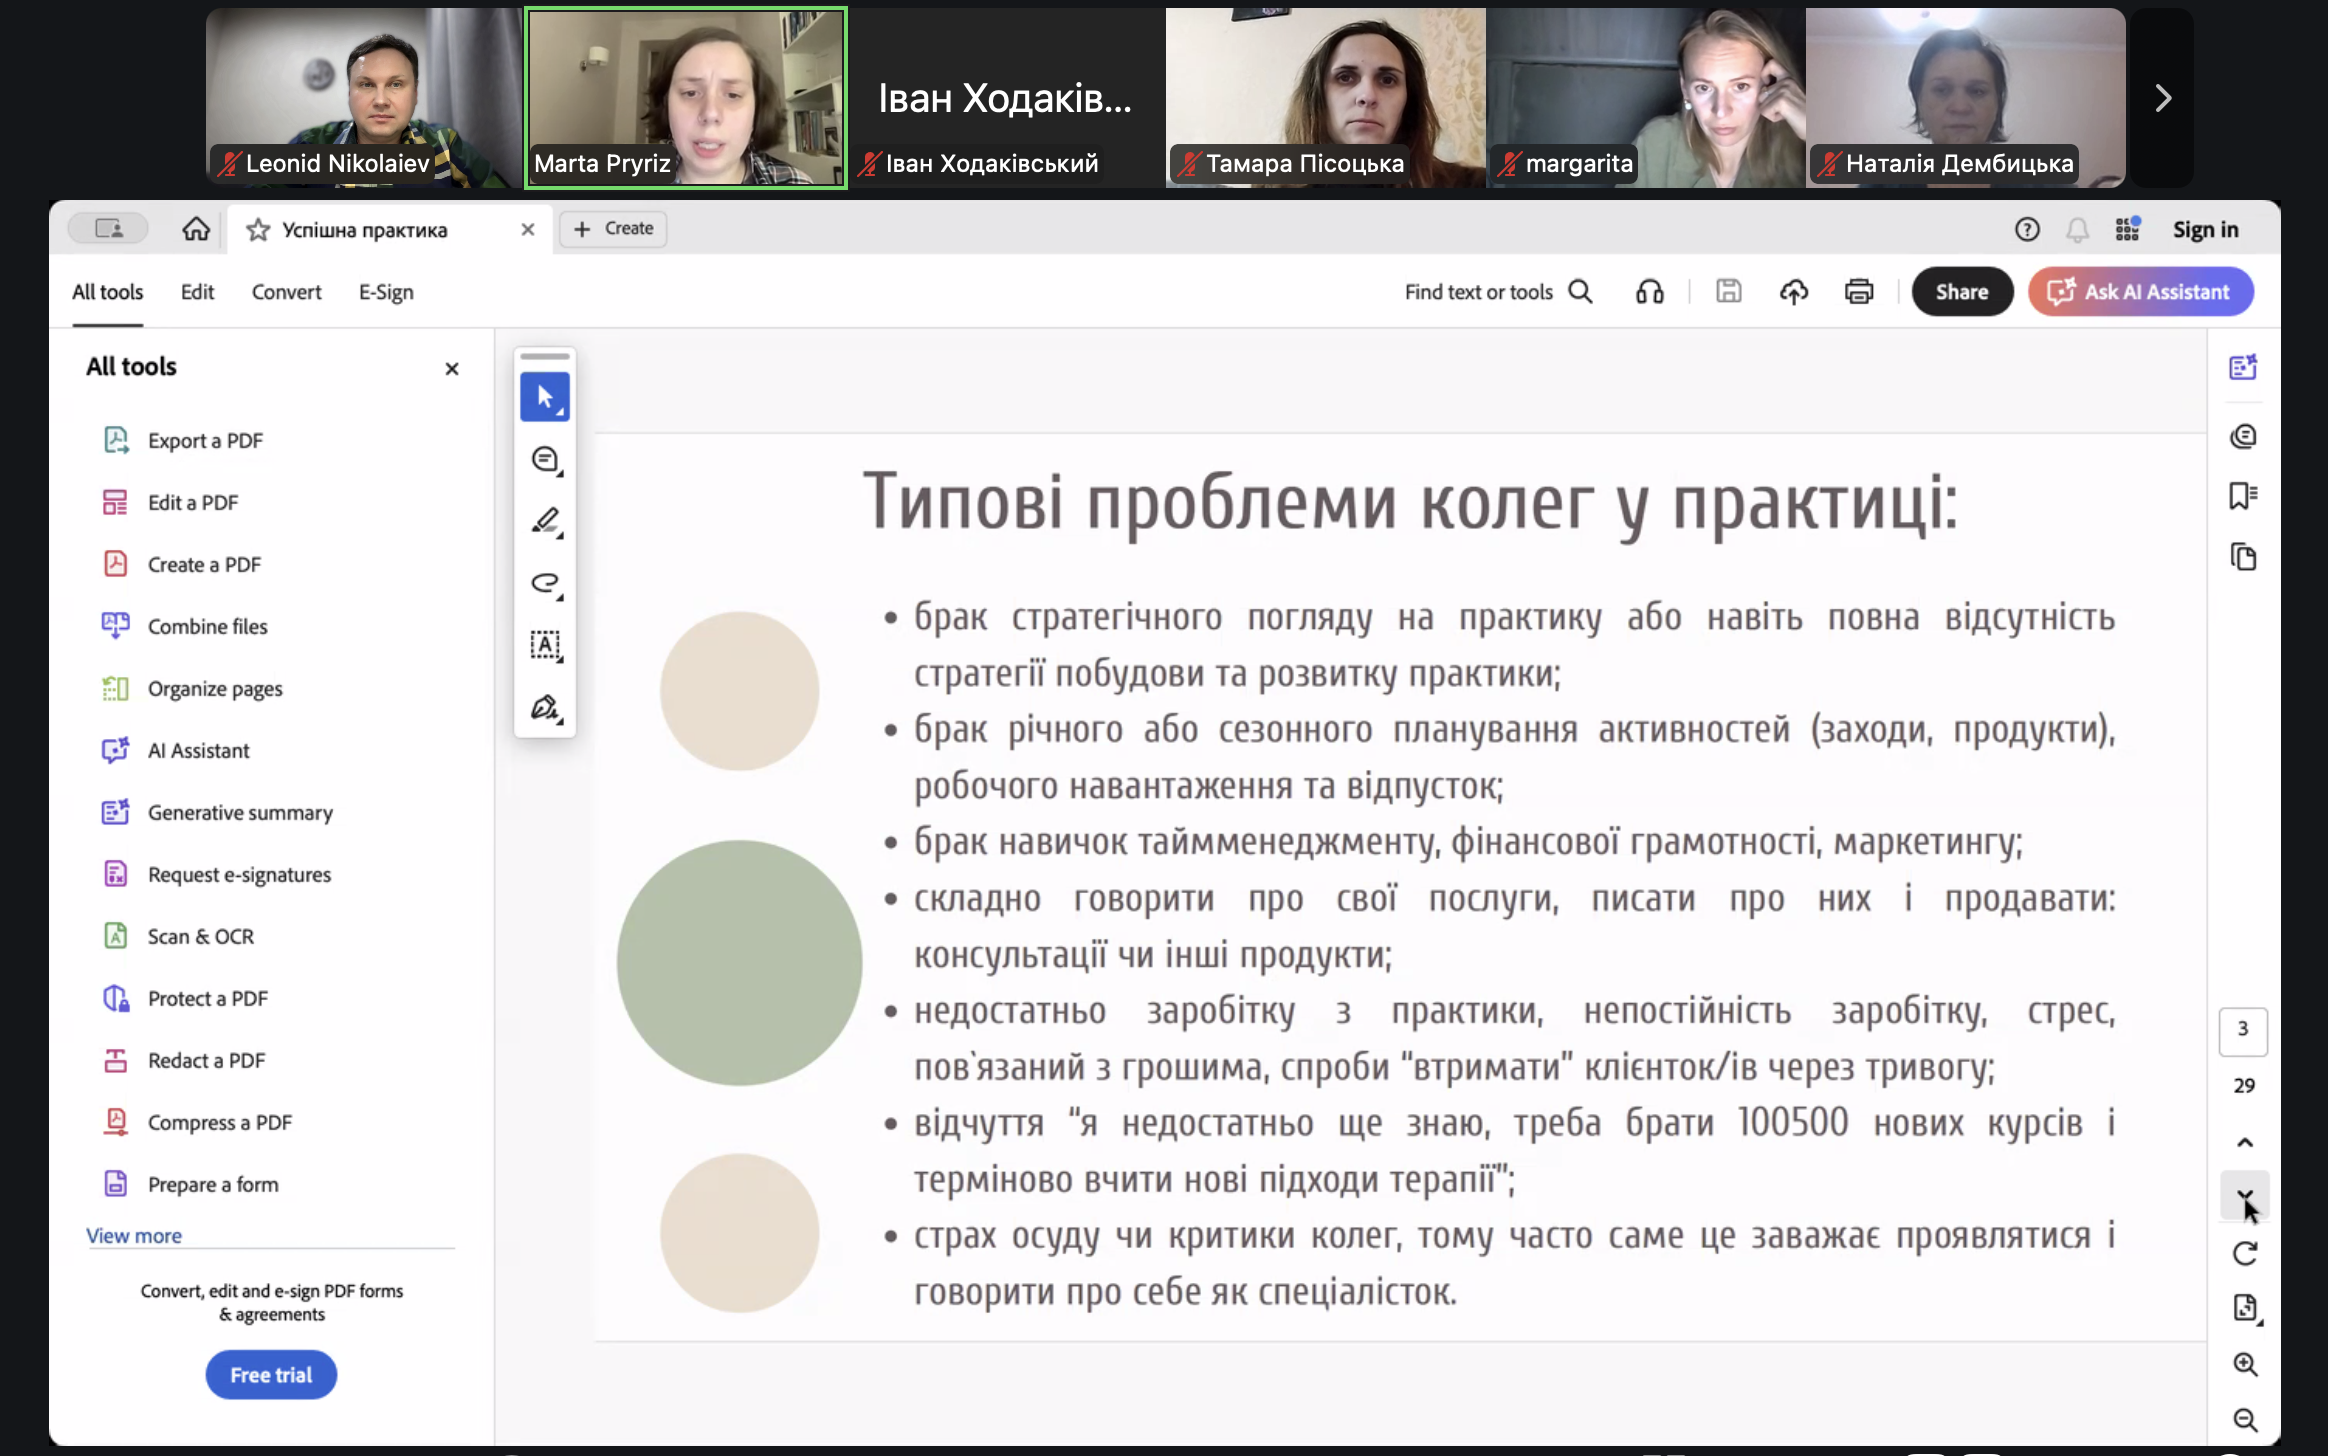This screenshot has height=1456, width=2328.
Task: Open the fill and sign tool
Action: (x=545, y=708)
